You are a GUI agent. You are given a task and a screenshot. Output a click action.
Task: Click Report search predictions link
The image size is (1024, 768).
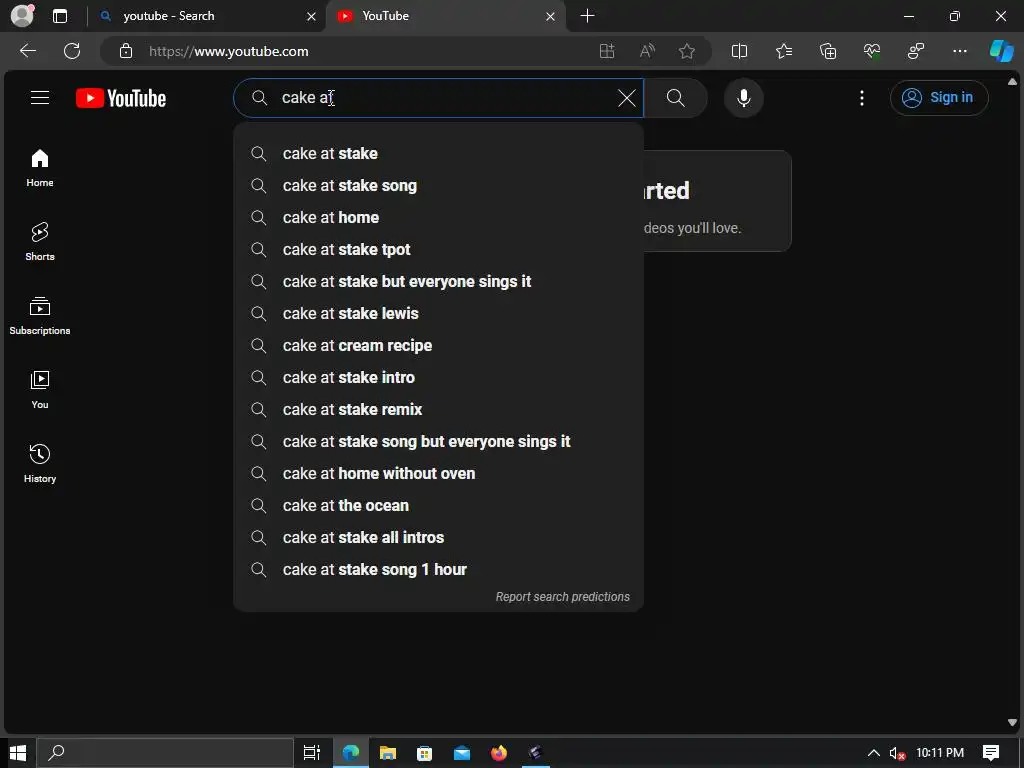562,597
